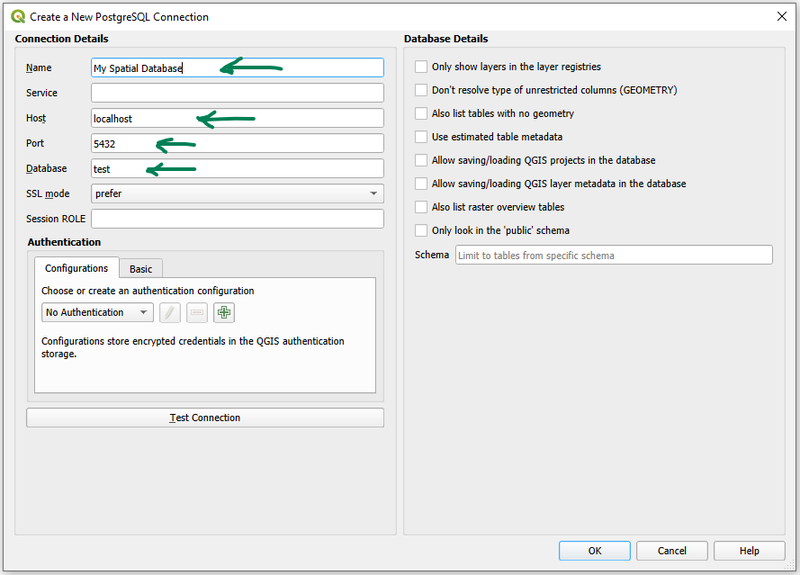Click the green plus add-configuration icon
The height and width of the screenshot is (575, 800).
(x=224, y=312)
